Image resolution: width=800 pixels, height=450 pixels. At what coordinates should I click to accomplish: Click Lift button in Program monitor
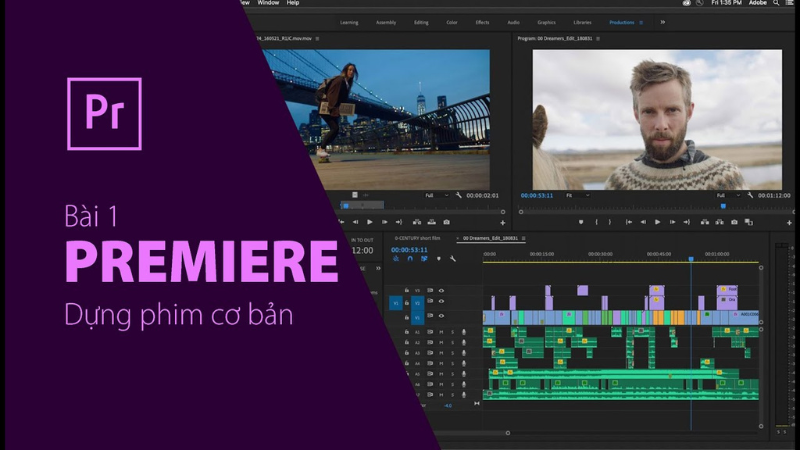coord(705,222)
